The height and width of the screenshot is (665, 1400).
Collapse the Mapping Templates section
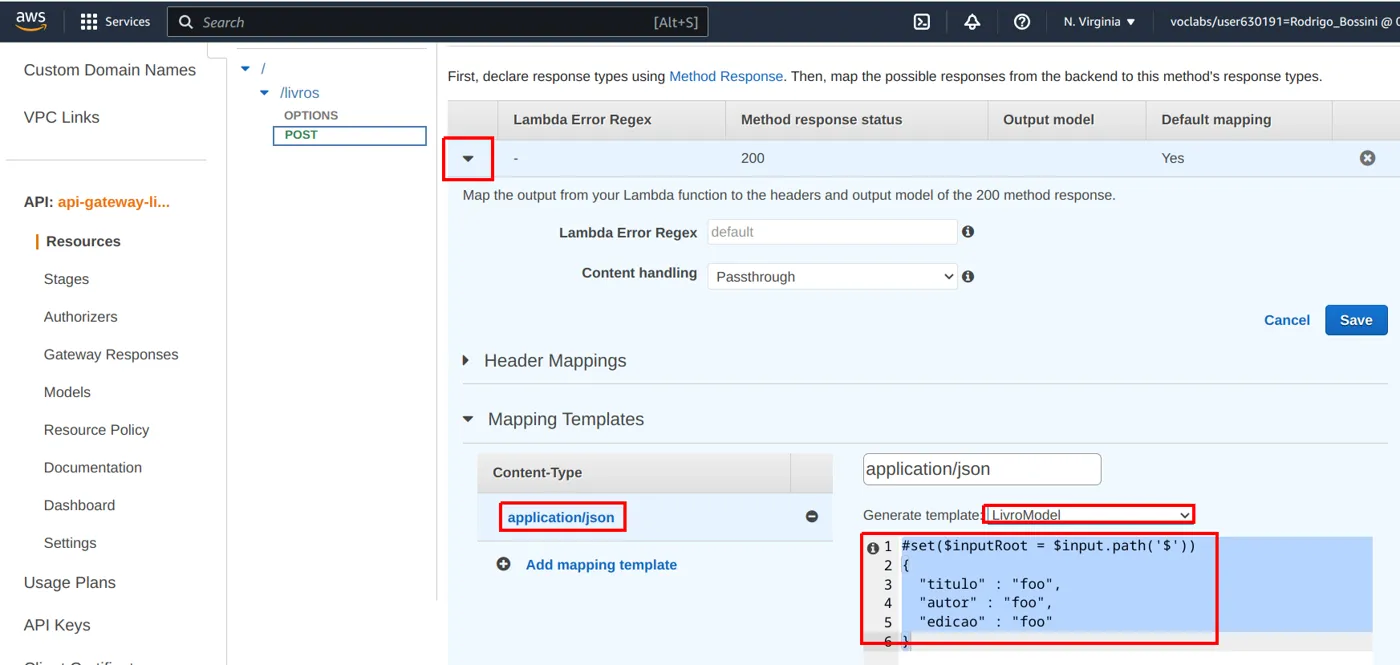coord(468,419)
